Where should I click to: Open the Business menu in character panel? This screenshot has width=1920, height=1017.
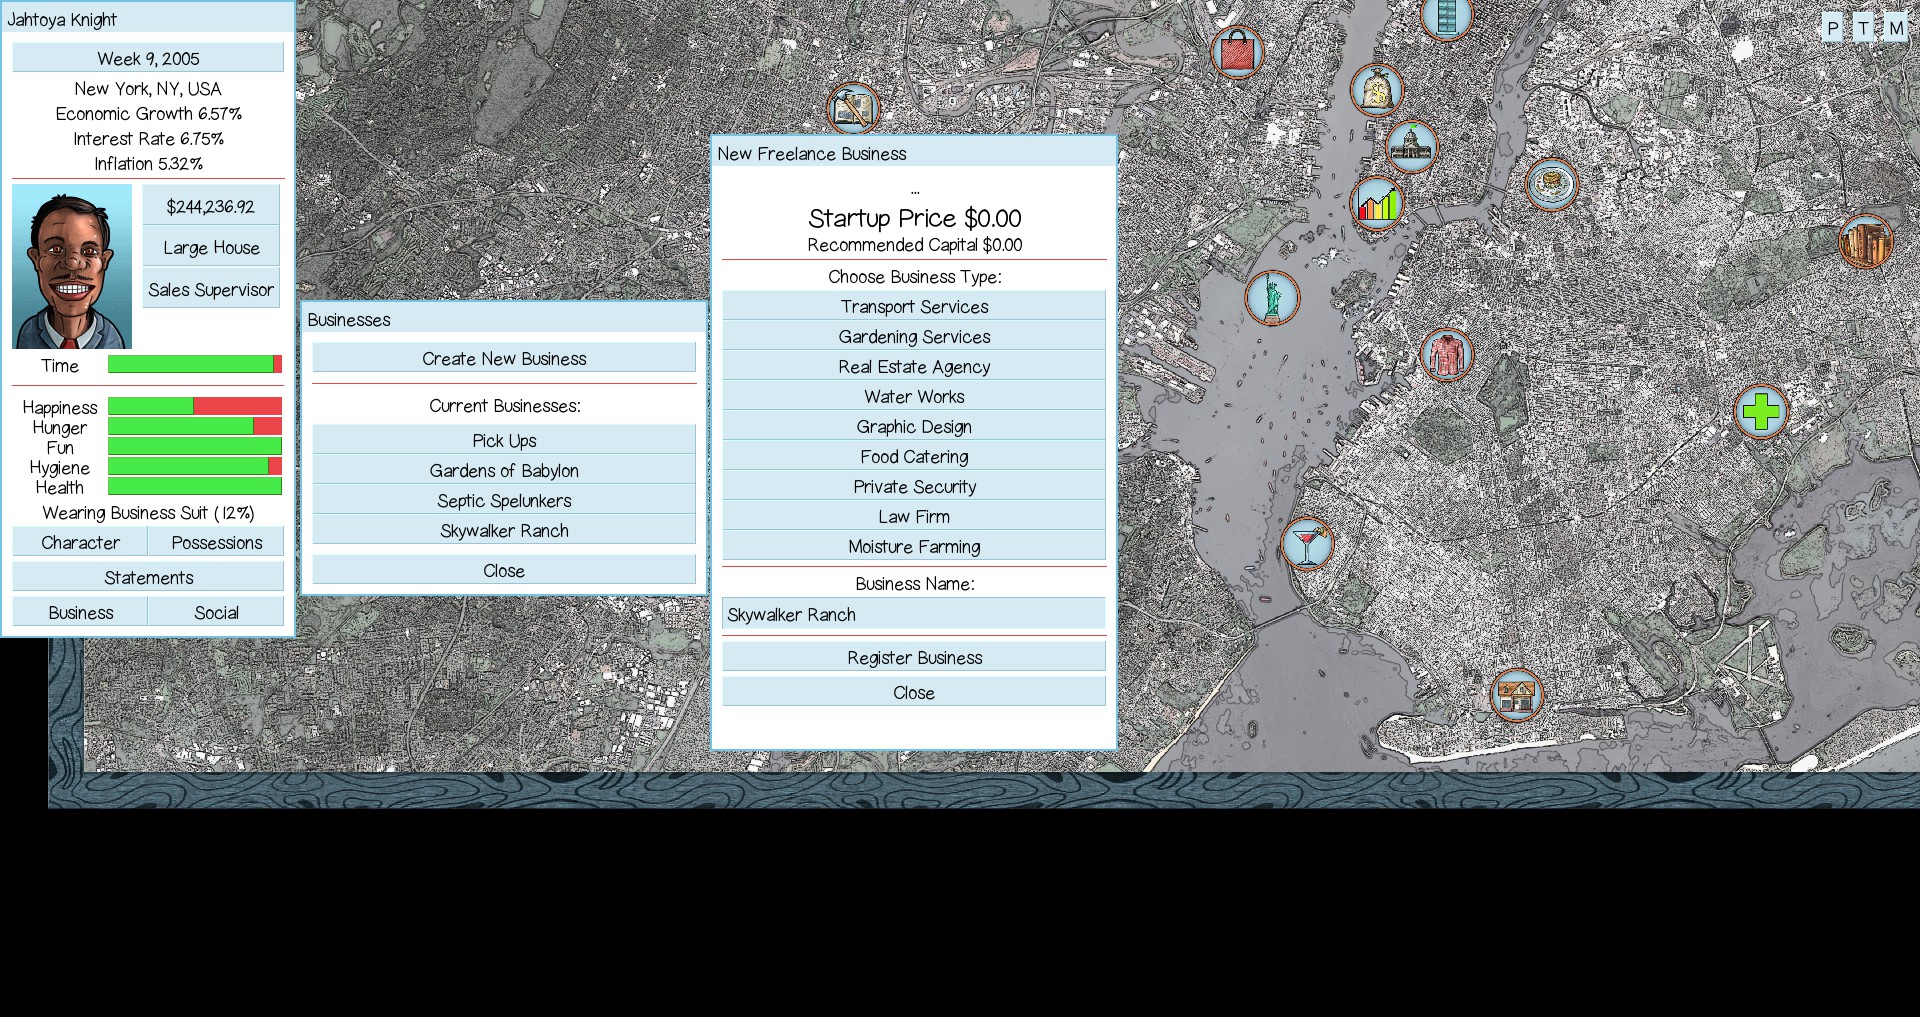80,612
